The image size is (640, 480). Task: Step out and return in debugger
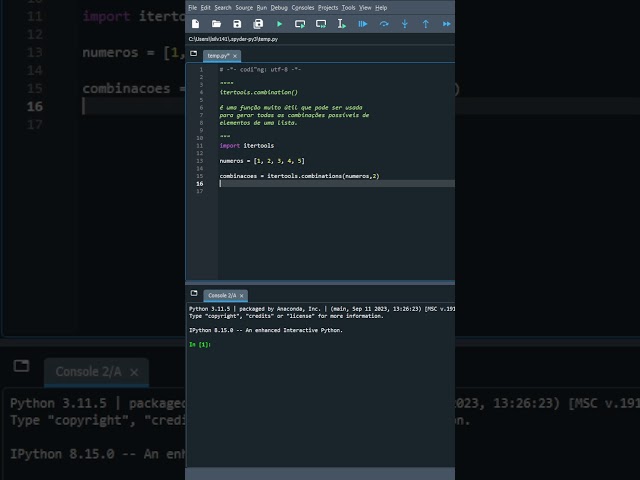pos(426,24)
